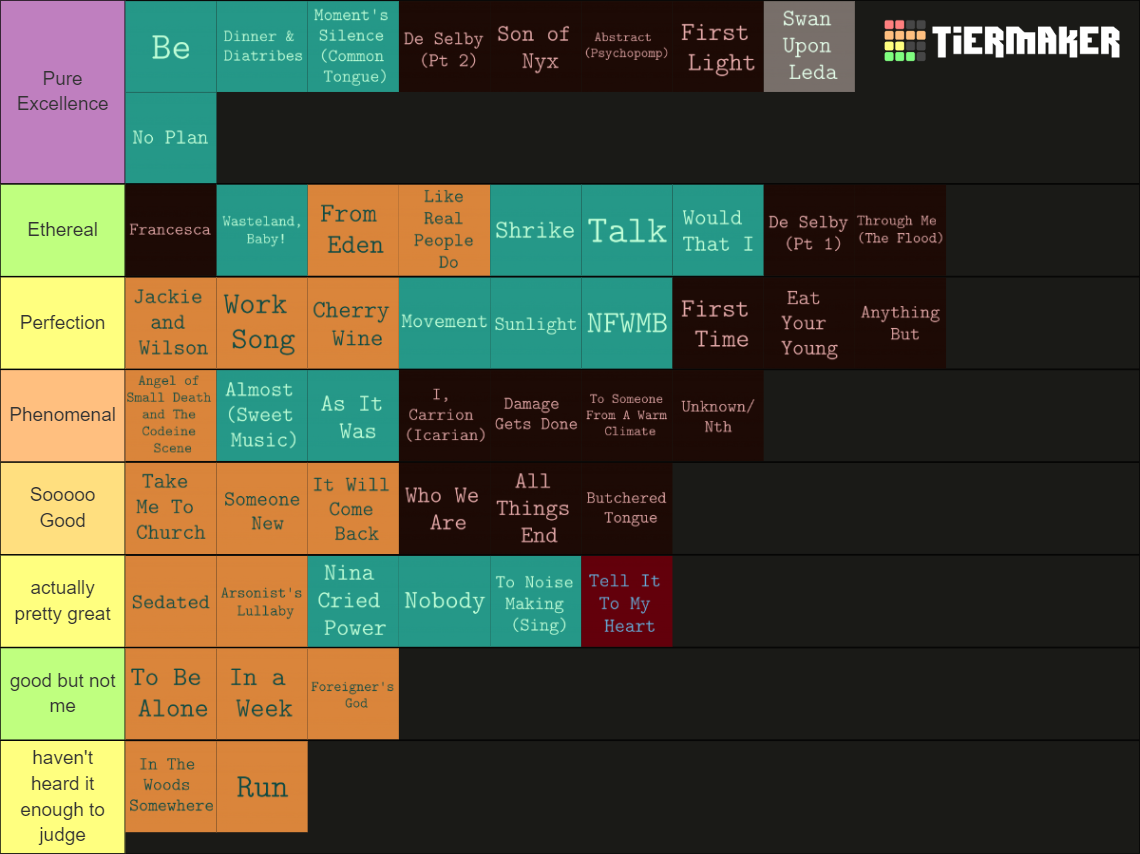Select the 'Take Me To Church' tile
The height and width of the screenshot is (854, 1140).
[171, 508]
